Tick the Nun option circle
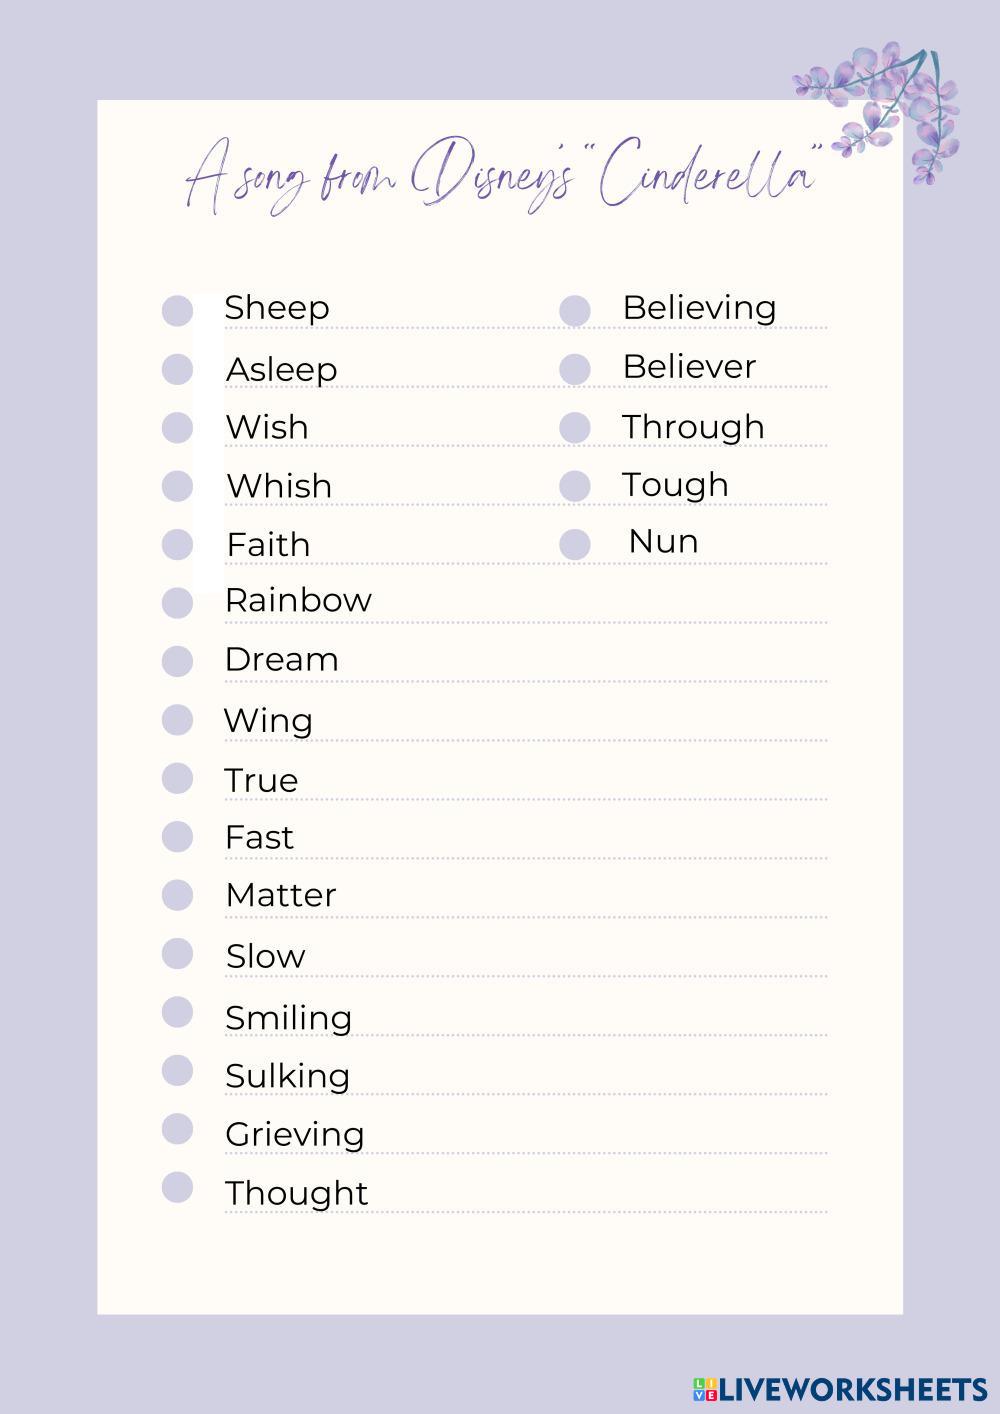The height and width of the screenshot is (1414, 1000). pos(575,545)
